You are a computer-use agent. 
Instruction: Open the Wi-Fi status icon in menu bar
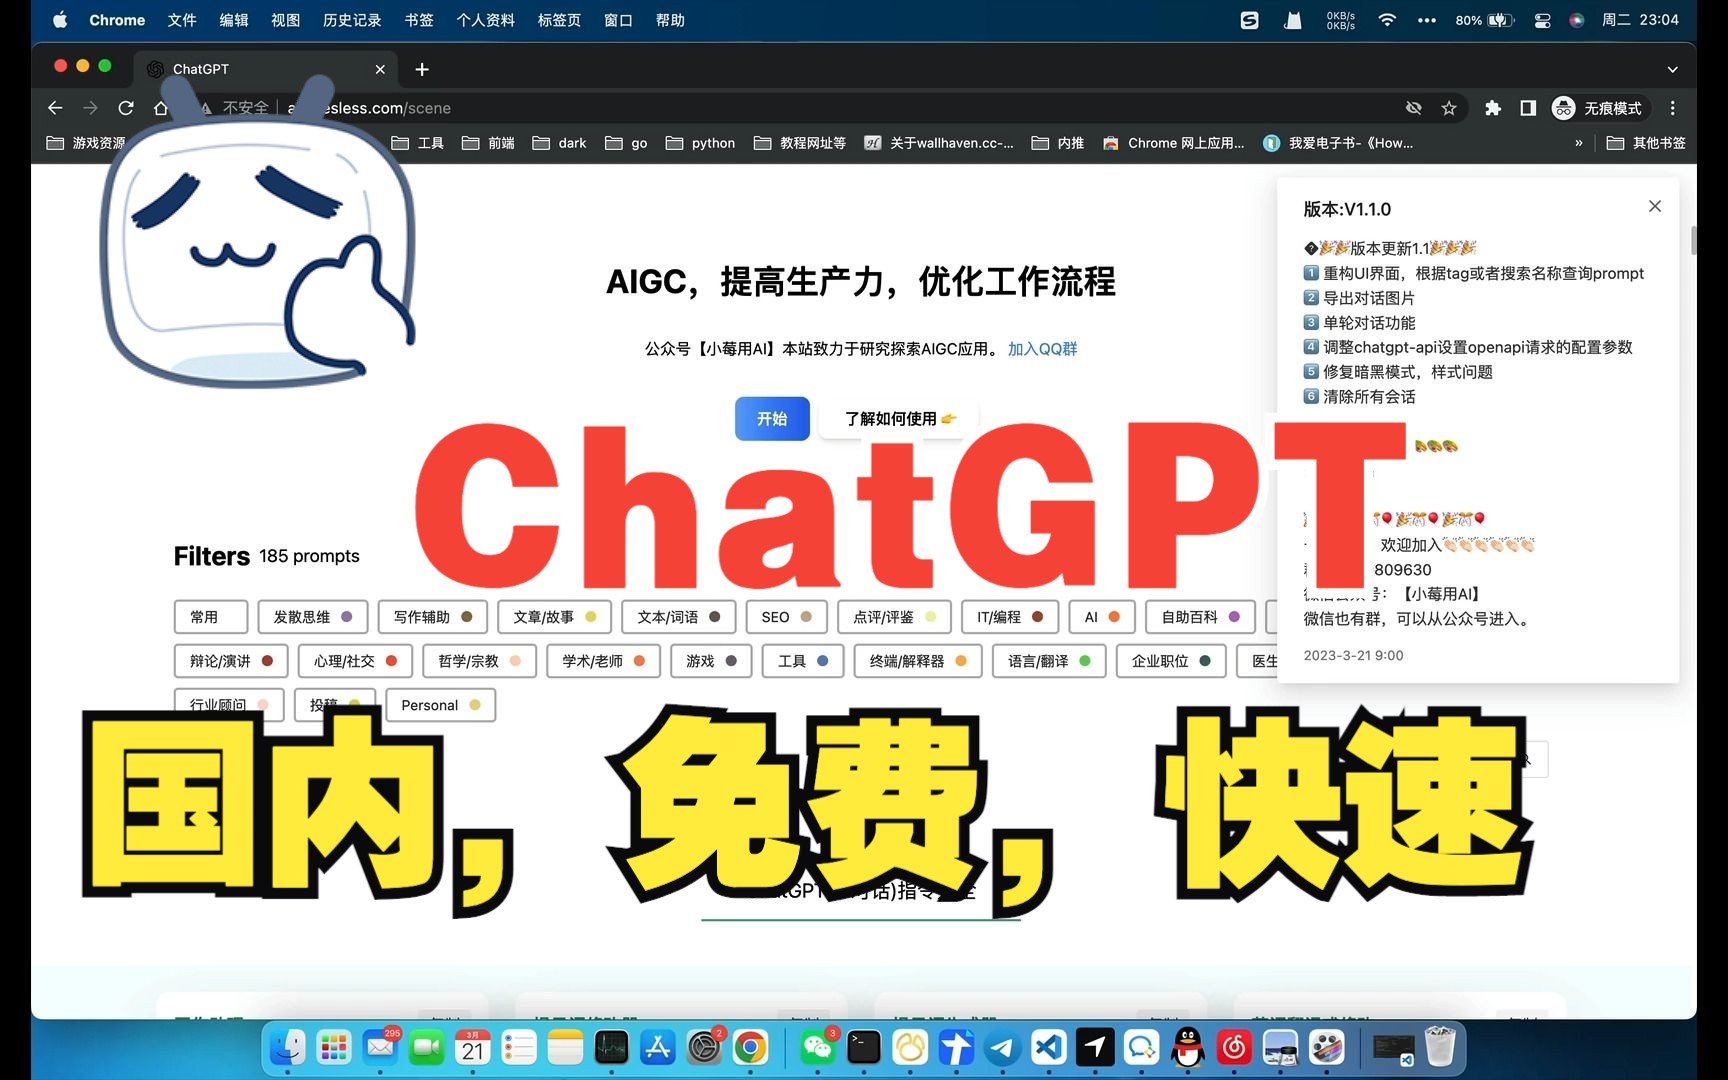coord(1386,20)
